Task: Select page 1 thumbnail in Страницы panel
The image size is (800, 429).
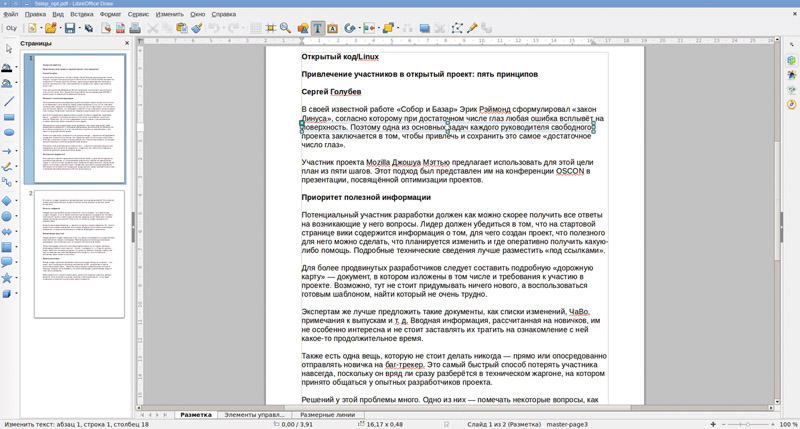Action: [x=79, y=118]
